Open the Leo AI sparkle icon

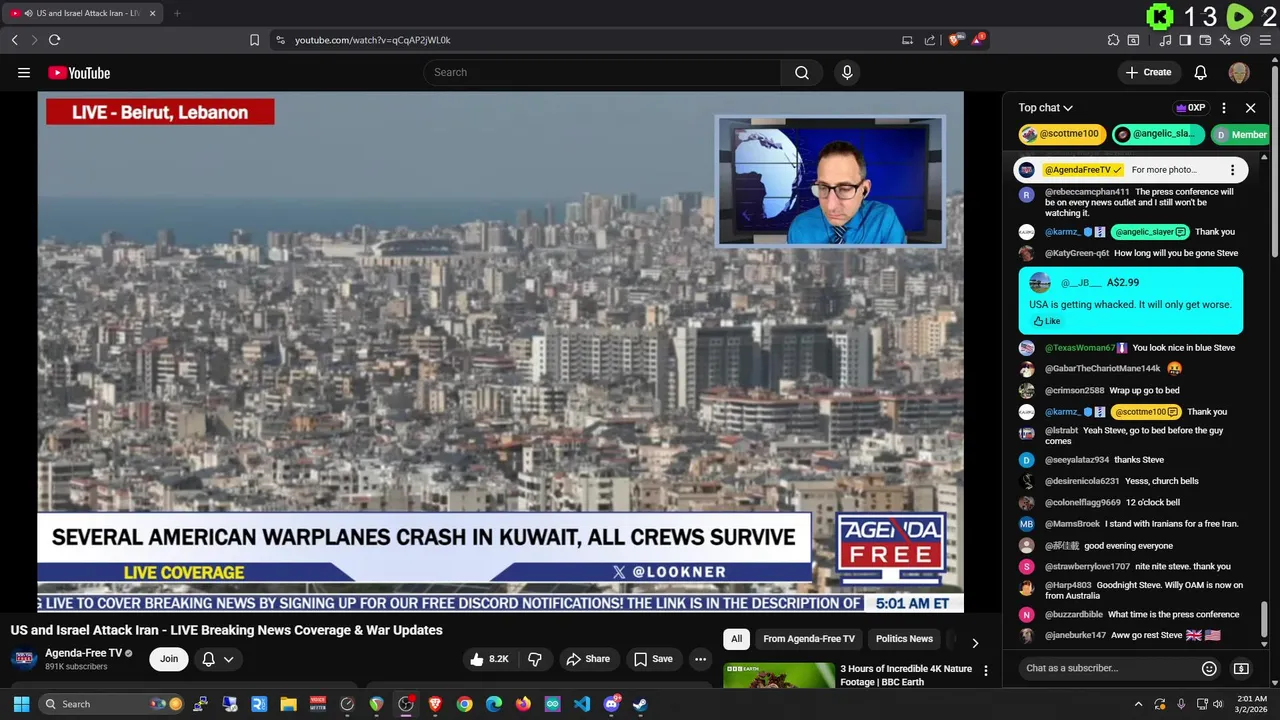click(1225, 40)
